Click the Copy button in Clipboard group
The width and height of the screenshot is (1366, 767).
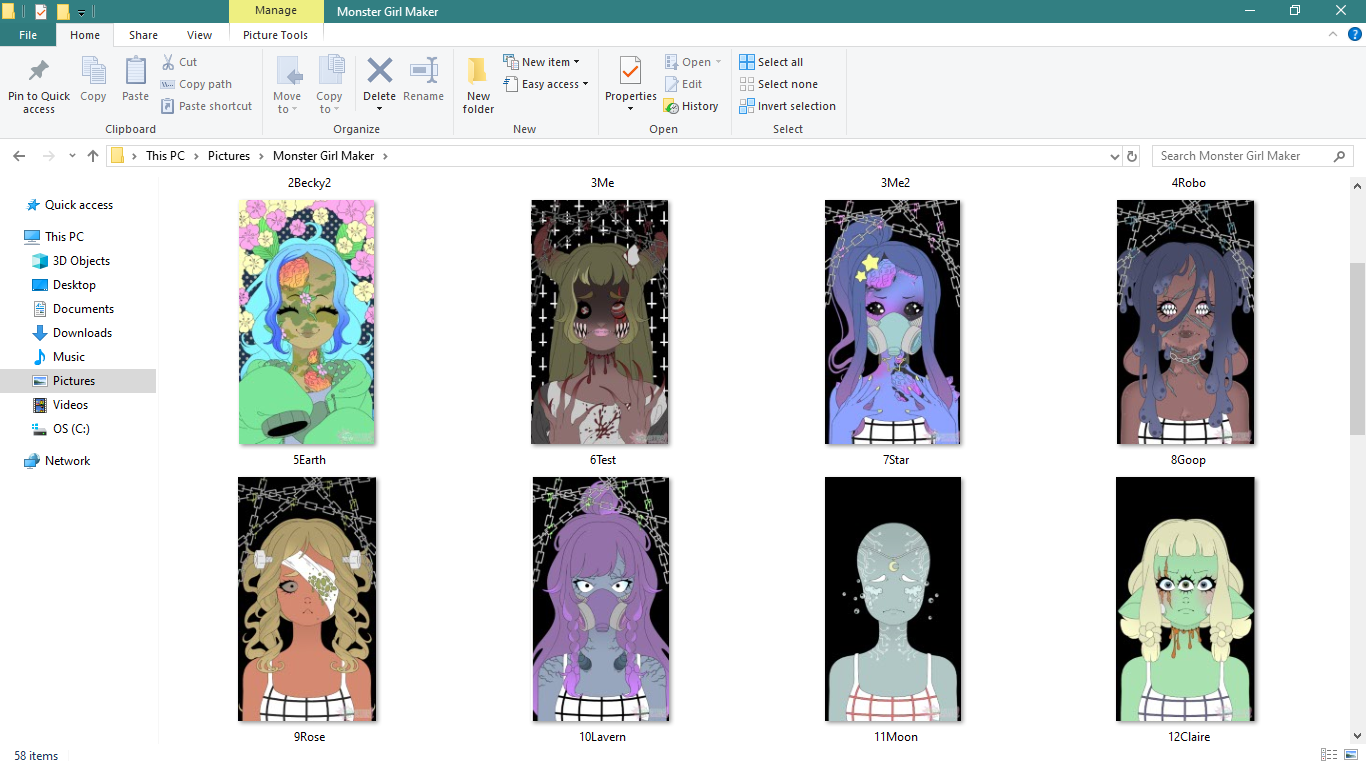tap(93, 80)
